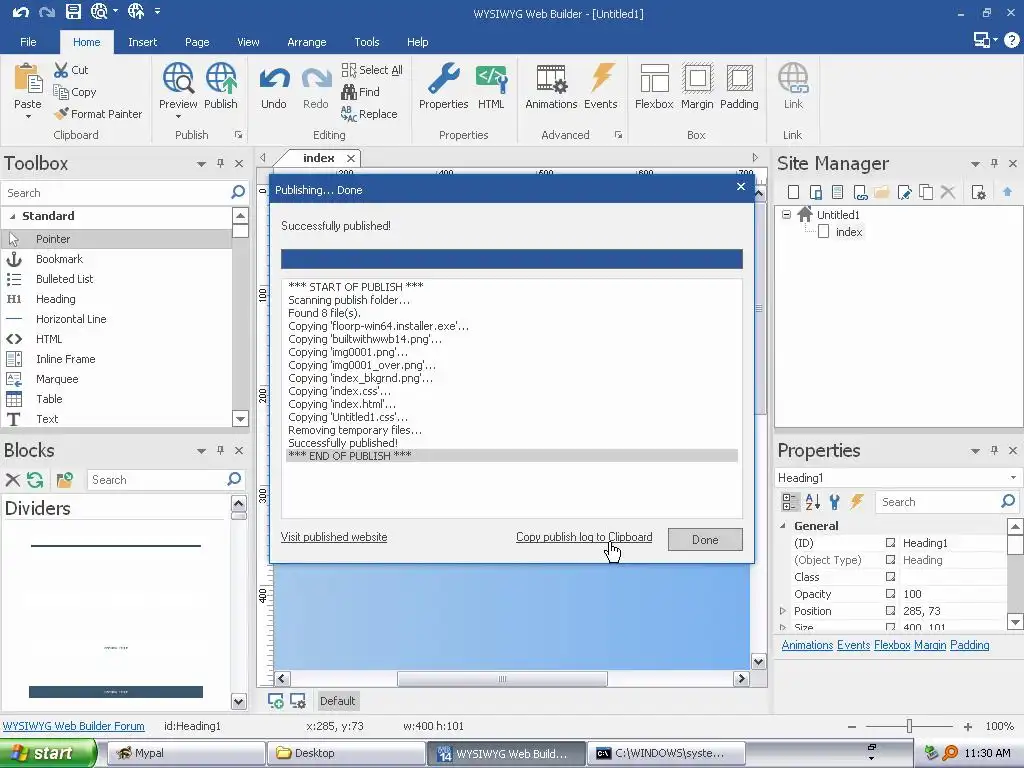Click the zoom out minus button
The height and width of the screenshot is (768, 1024).
pos(852,726)
